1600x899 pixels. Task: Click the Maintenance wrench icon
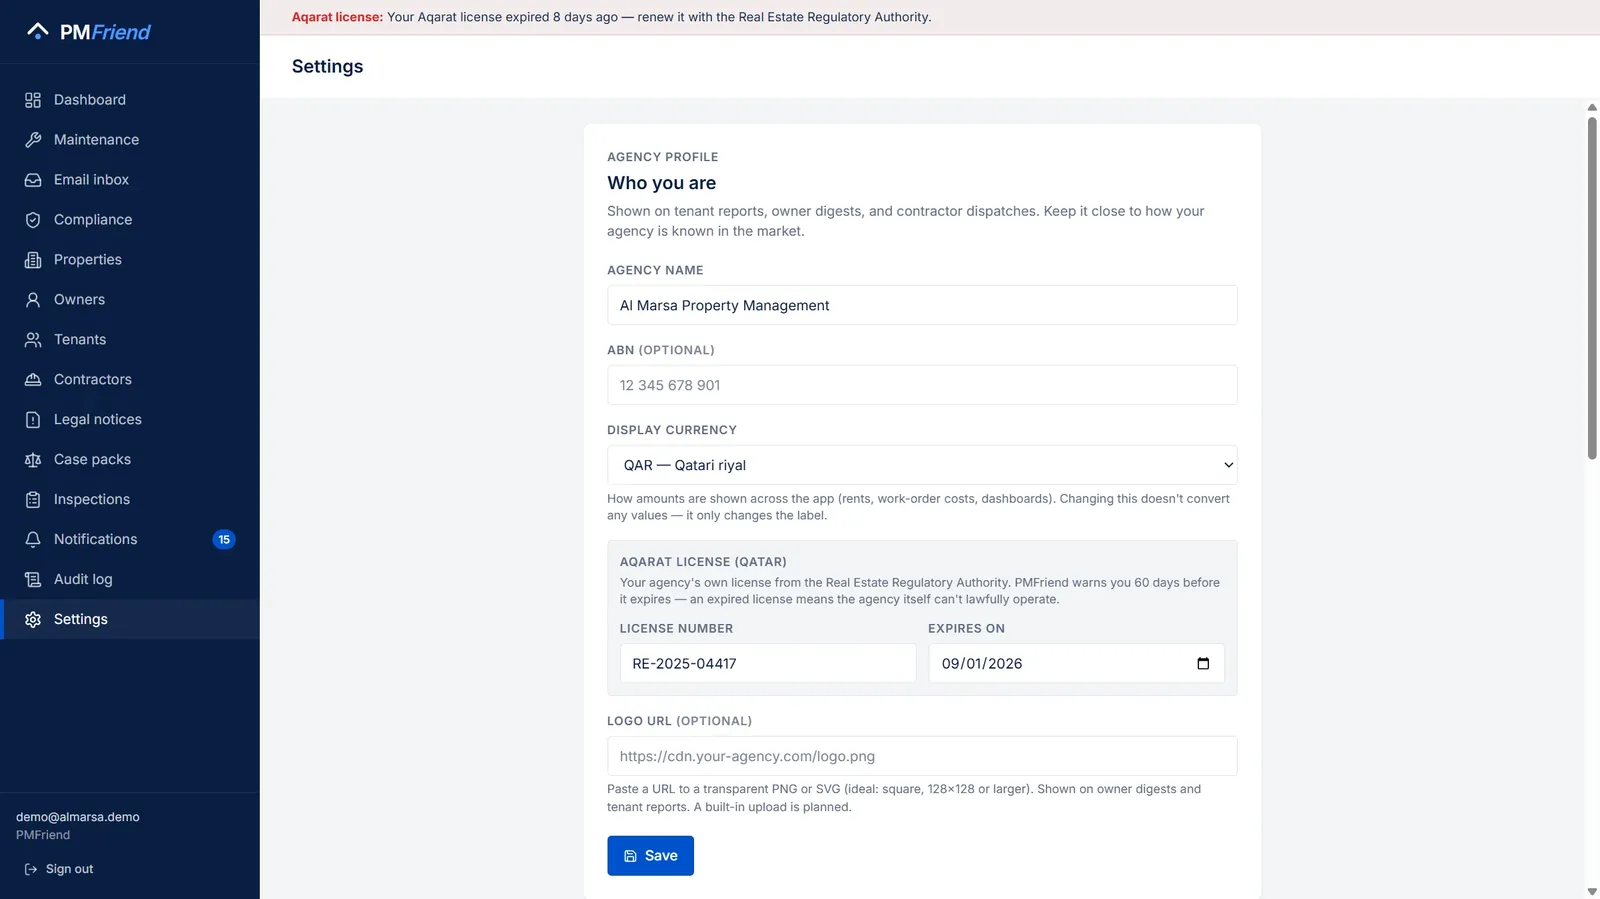click(33, 140)
